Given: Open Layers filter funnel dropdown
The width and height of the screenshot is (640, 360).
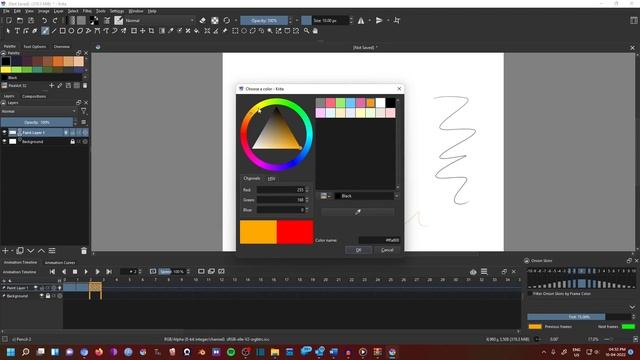Looking at the screenshot, I should 84,111.
